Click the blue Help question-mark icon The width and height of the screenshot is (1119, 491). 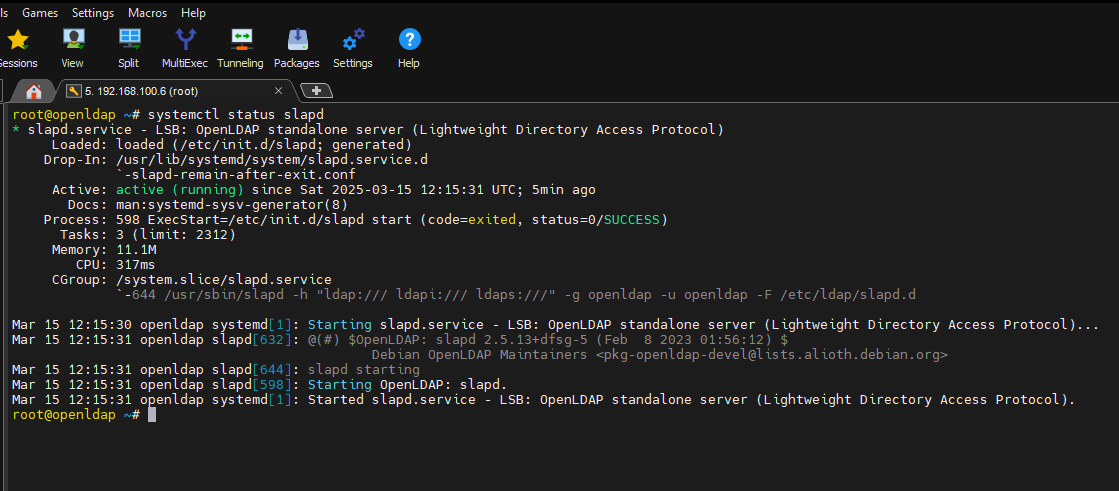point(409,47)
